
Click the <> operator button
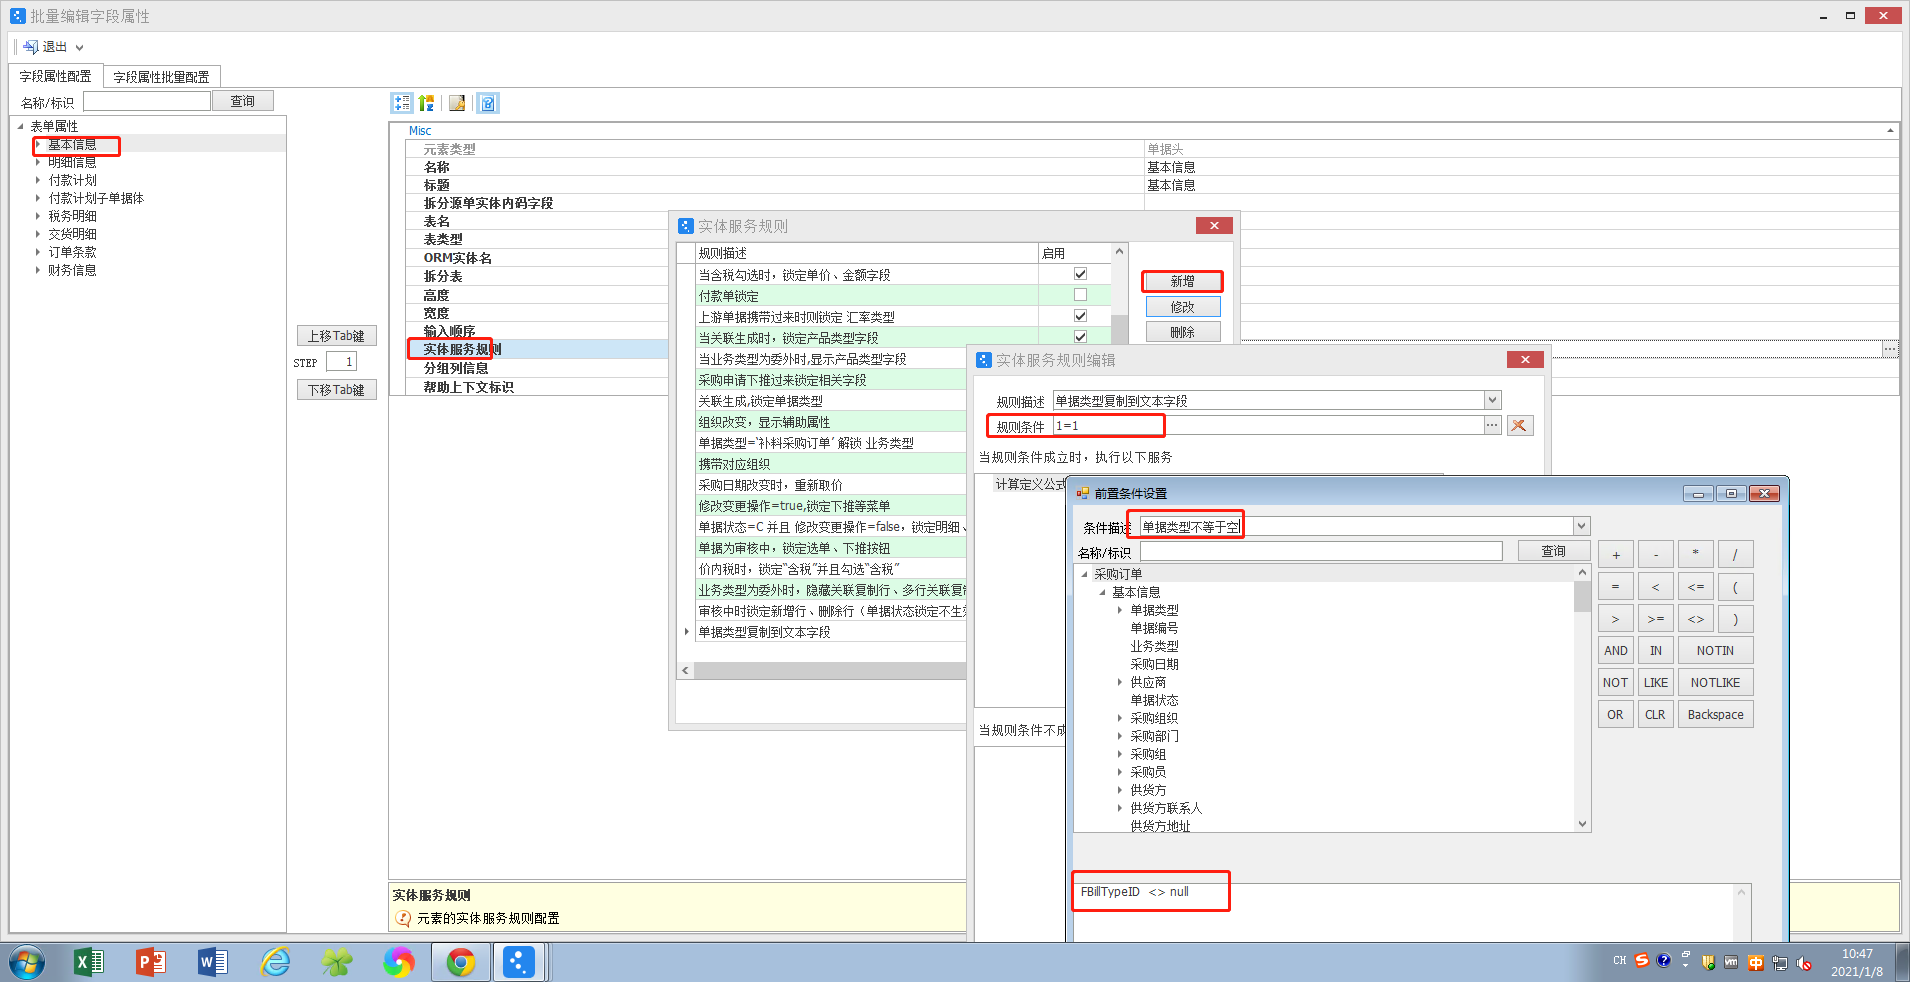click(1695, 619)
